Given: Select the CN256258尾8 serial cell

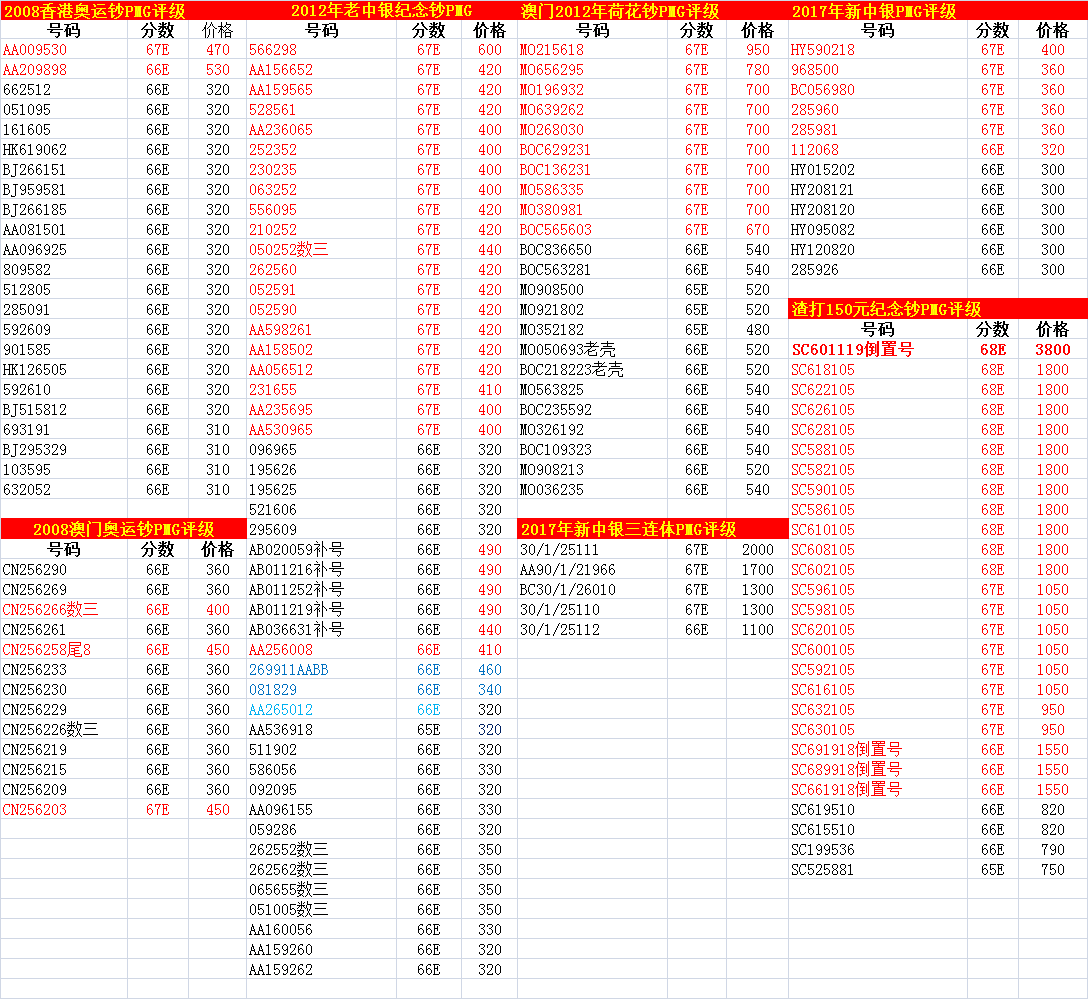Looking at the screenshot, I should (x=47, y=650).
